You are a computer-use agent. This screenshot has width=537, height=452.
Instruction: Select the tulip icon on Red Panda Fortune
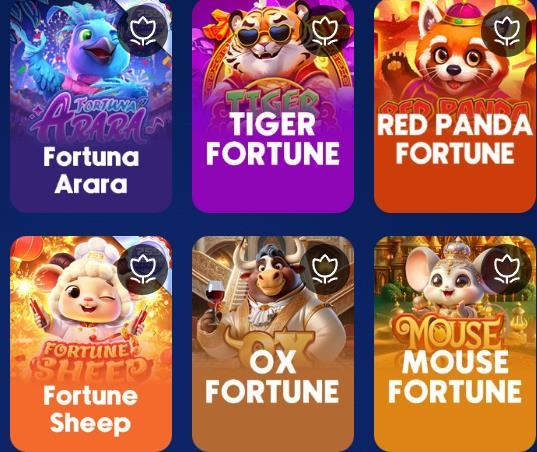[507, 31]
